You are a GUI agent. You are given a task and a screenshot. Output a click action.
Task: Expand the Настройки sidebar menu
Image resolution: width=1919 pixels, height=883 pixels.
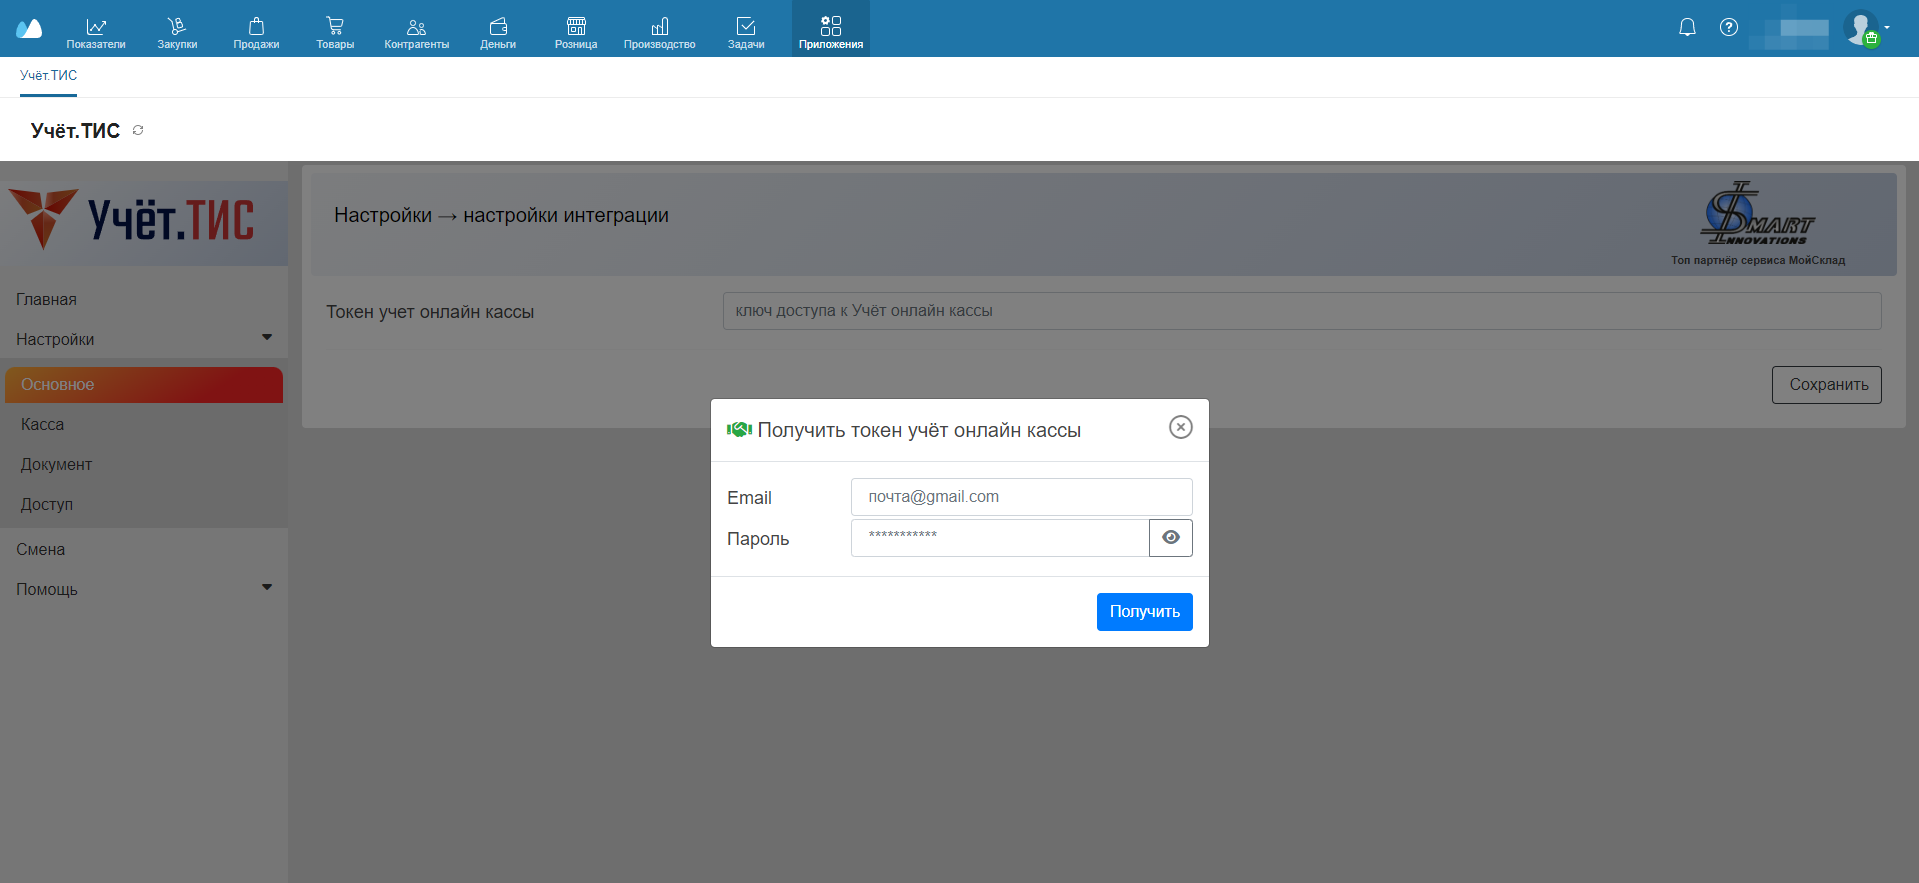click(x=143, y=339)
